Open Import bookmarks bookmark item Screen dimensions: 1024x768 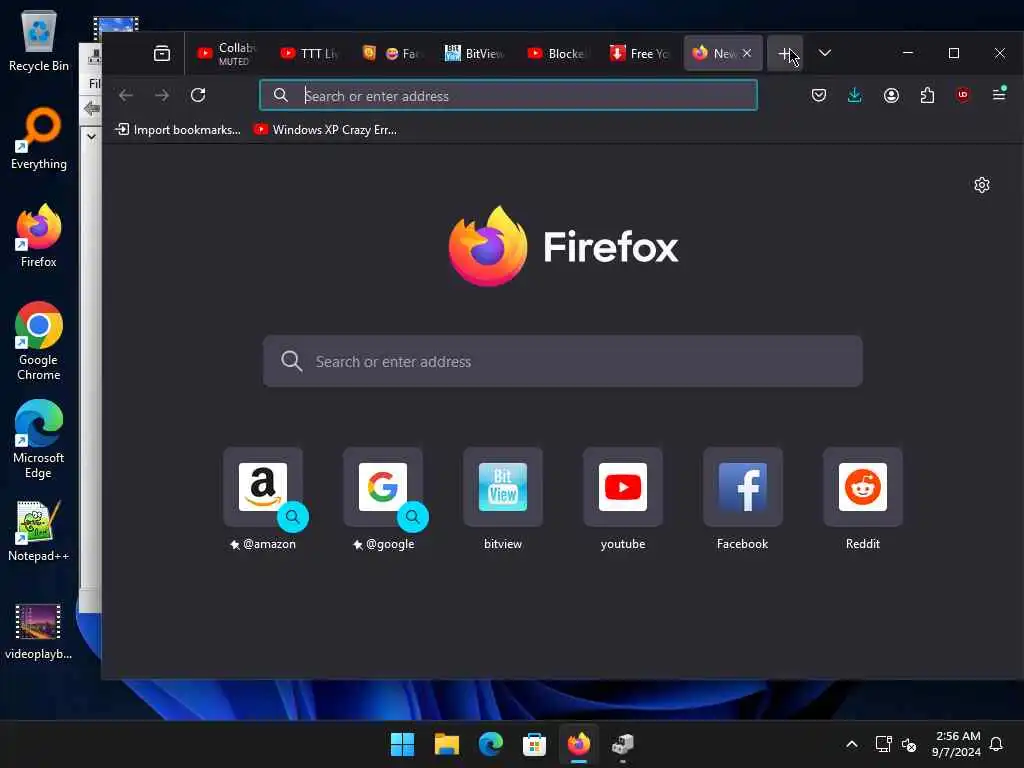pyautogui.click(x=178, y=130)
